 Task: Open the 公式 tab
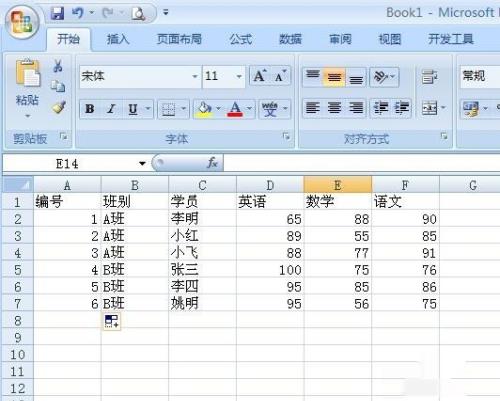point(240,39)
